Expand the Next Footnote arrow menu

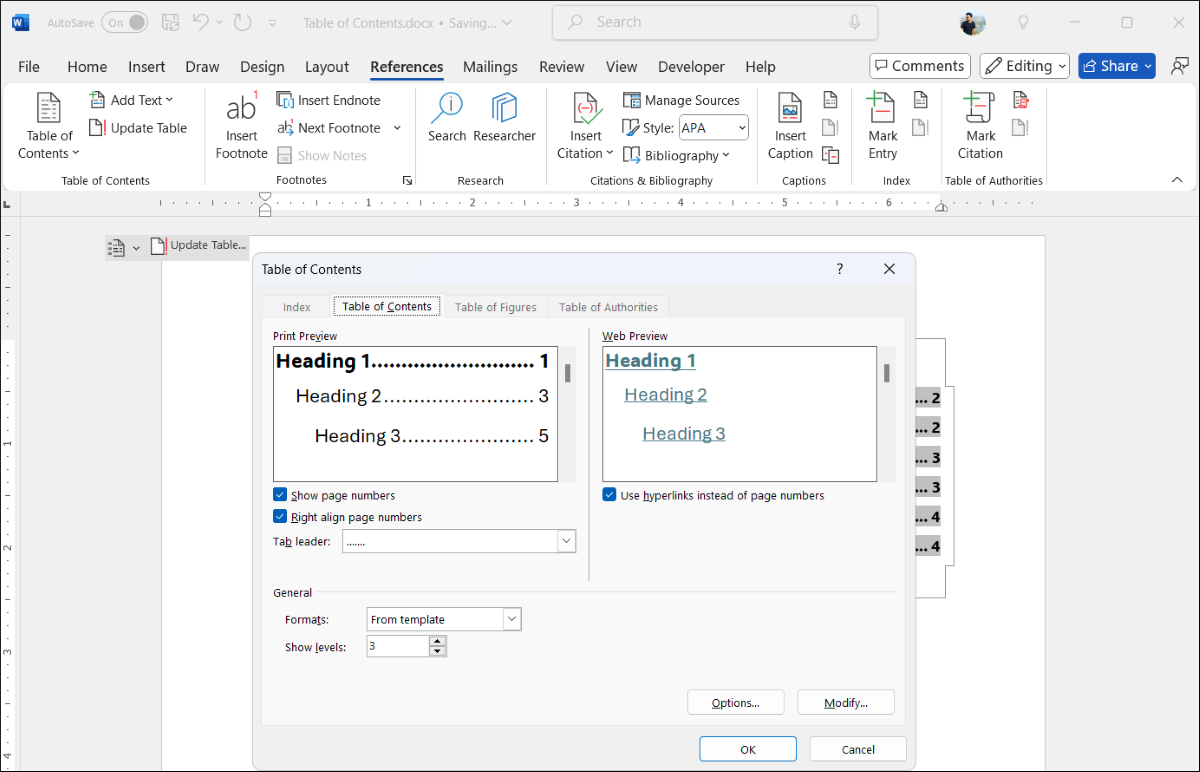pos(397,128)
